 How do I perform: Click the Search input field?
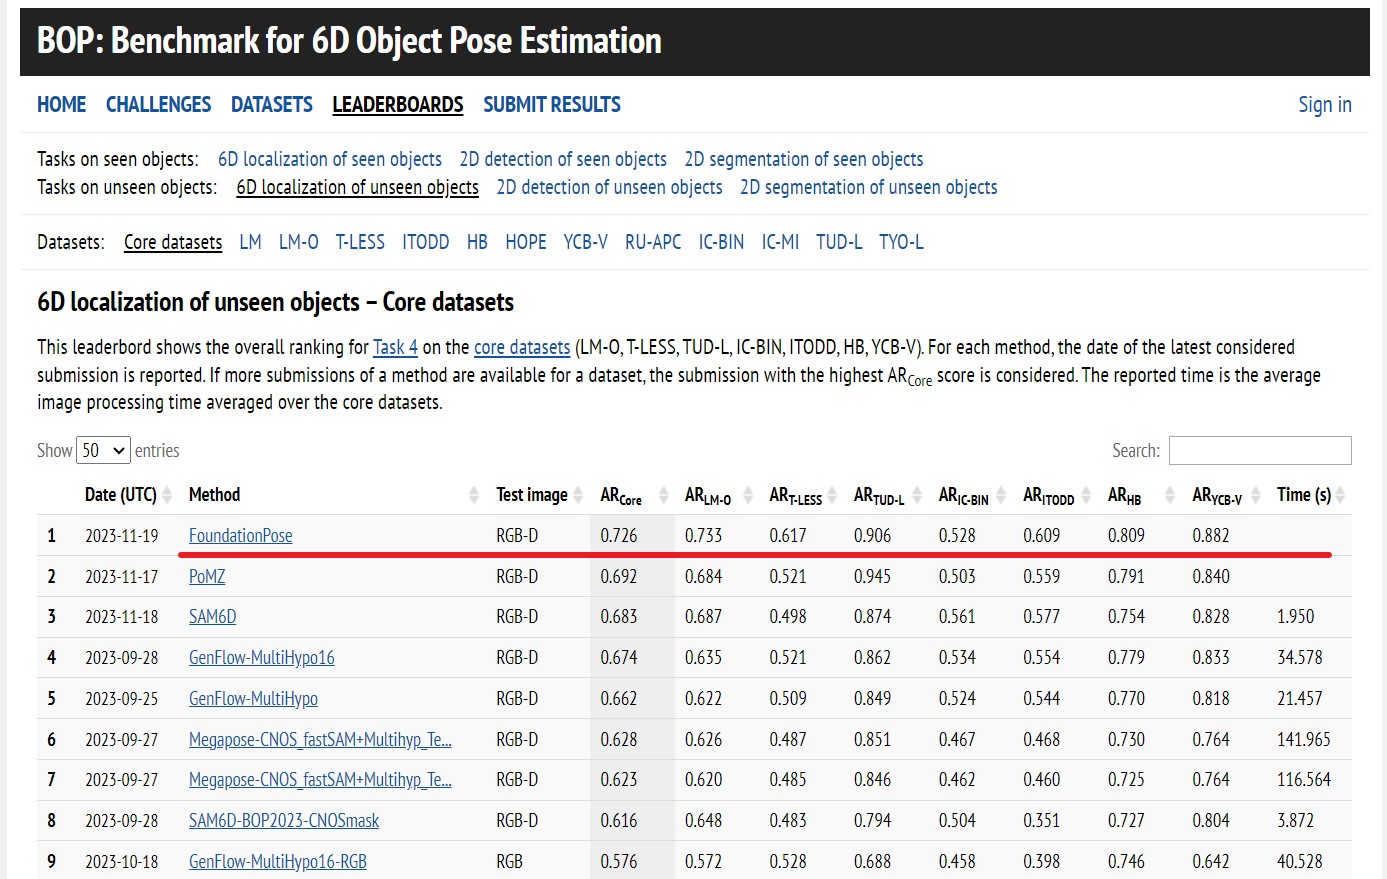(x=1260, y=450)
